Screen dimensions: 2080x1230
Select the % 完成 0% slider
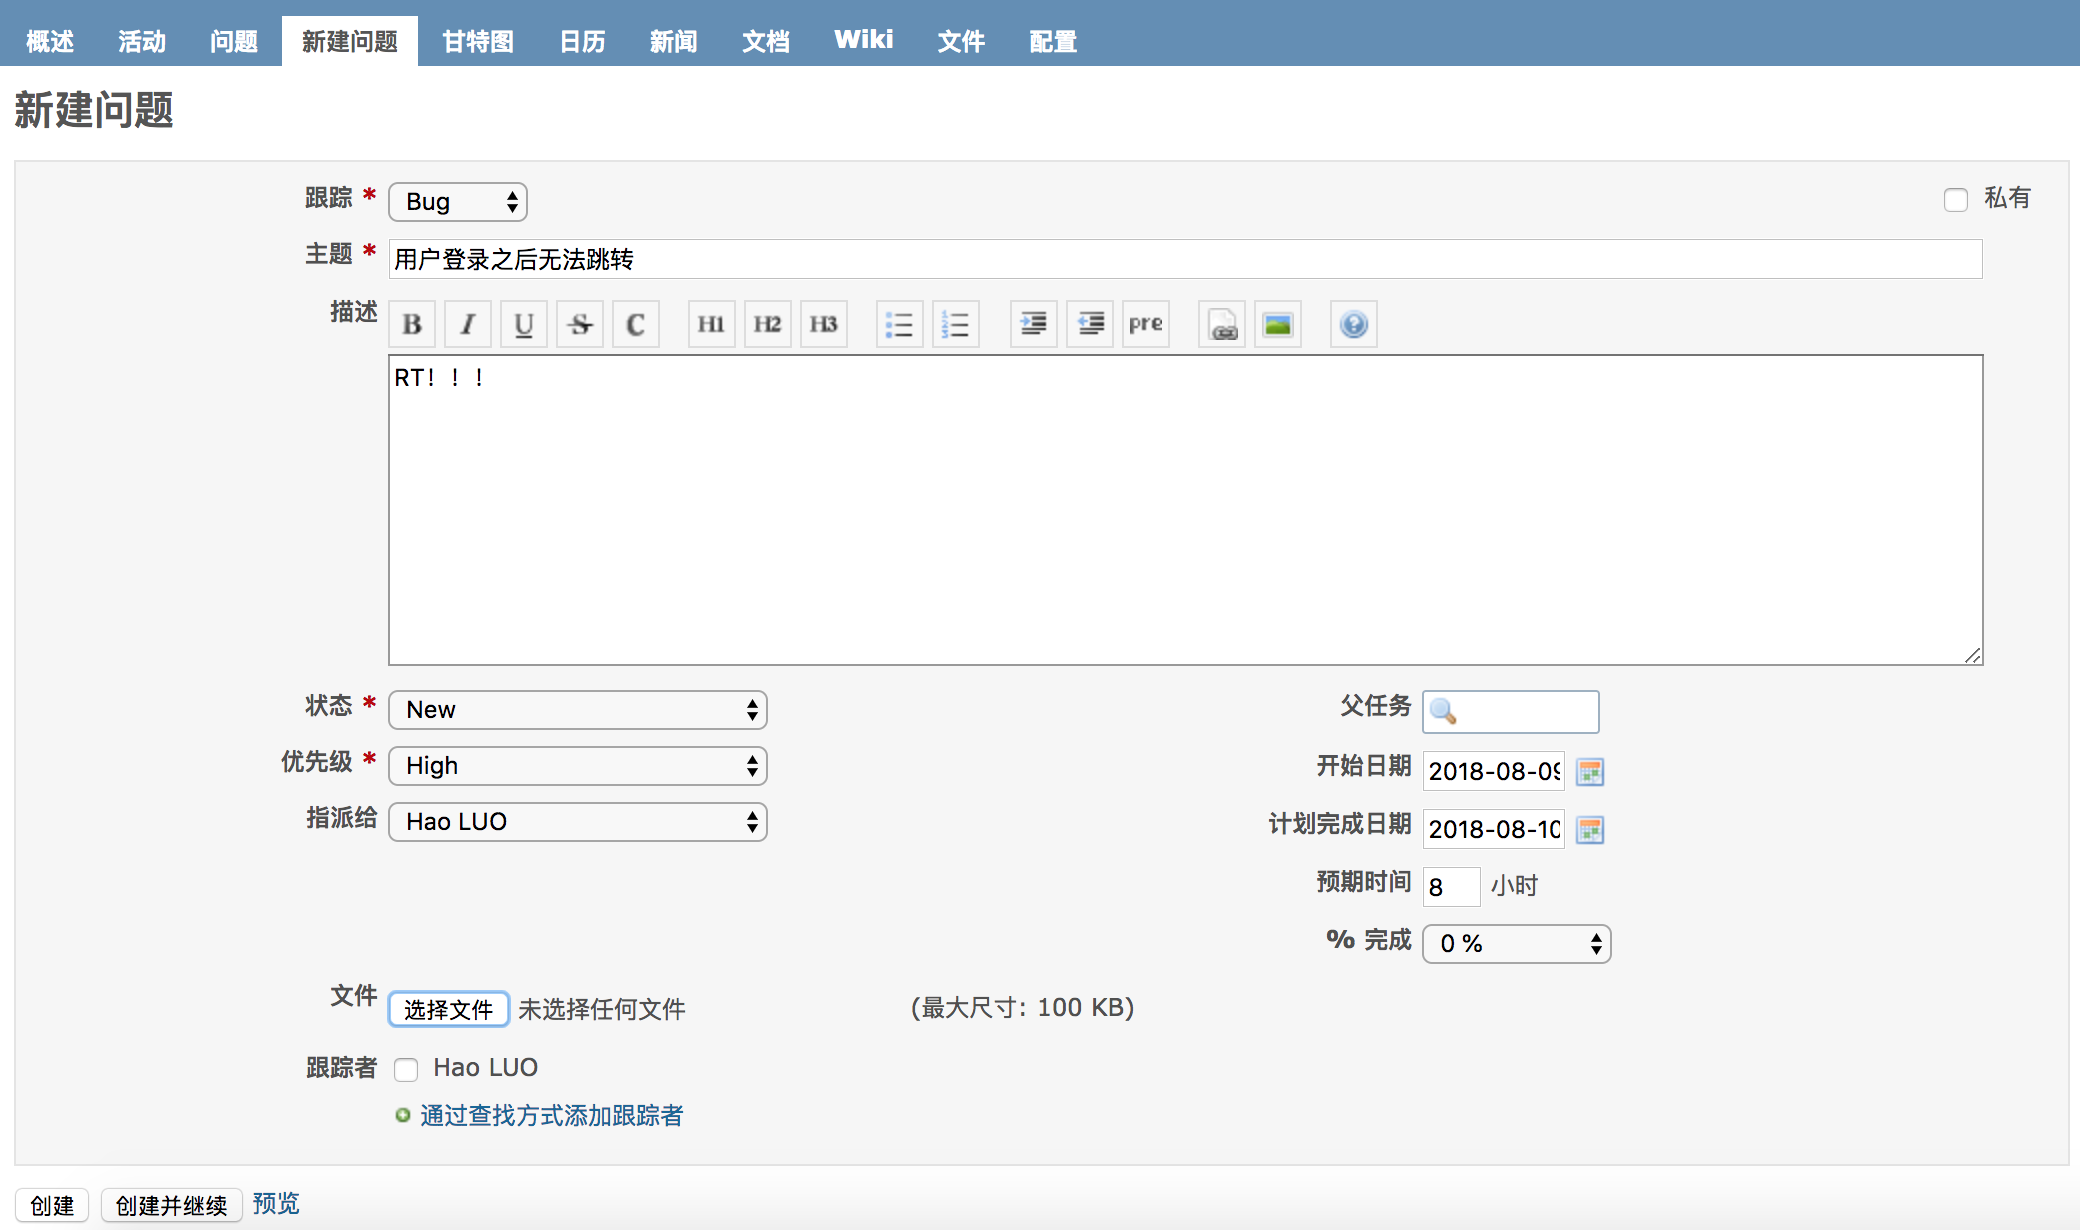pos(1514,943)
